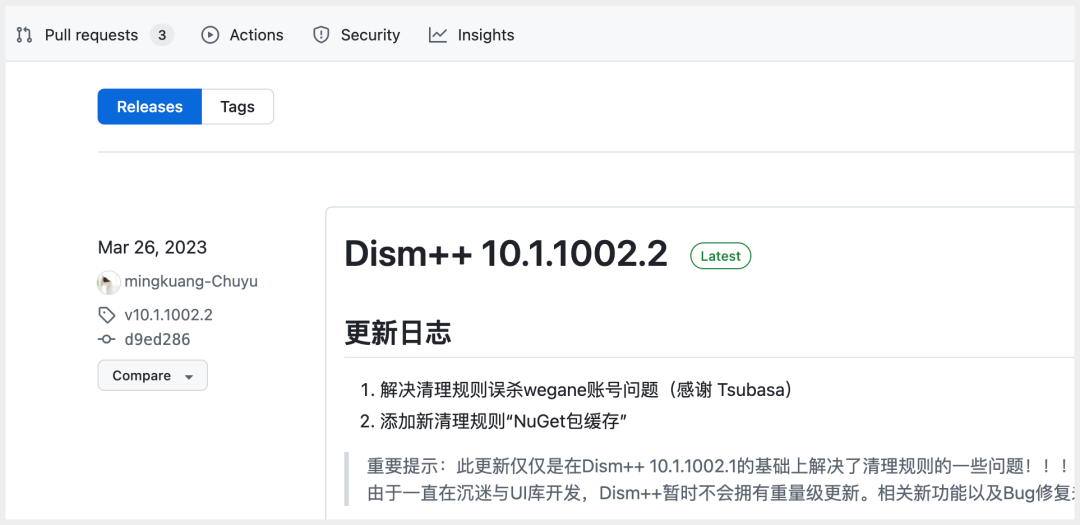Viewport: 1080px width, 525px height.
Task: Click the tag icon beside v10.1.1002.2
Action: 107,316
